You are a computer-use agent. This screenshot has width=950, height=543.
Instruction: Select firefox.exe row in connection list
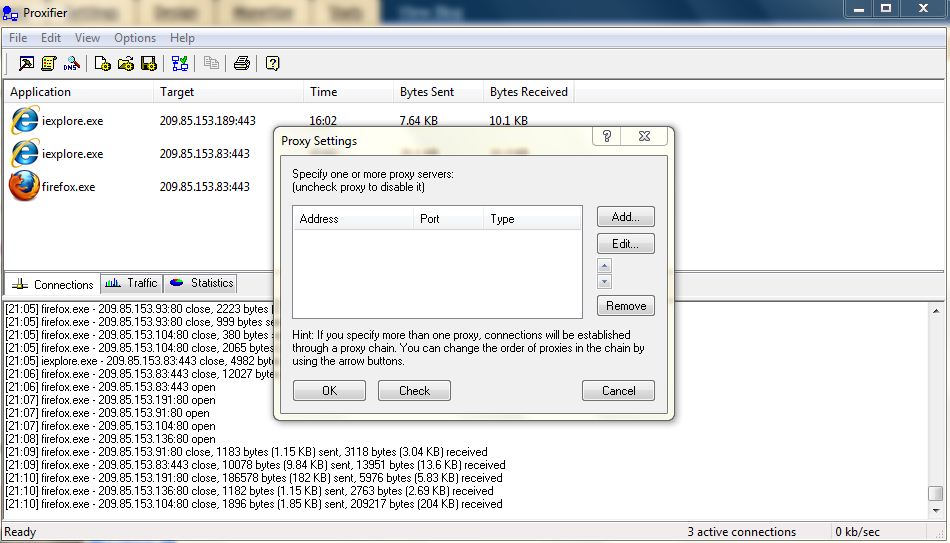tap(68, 187)
